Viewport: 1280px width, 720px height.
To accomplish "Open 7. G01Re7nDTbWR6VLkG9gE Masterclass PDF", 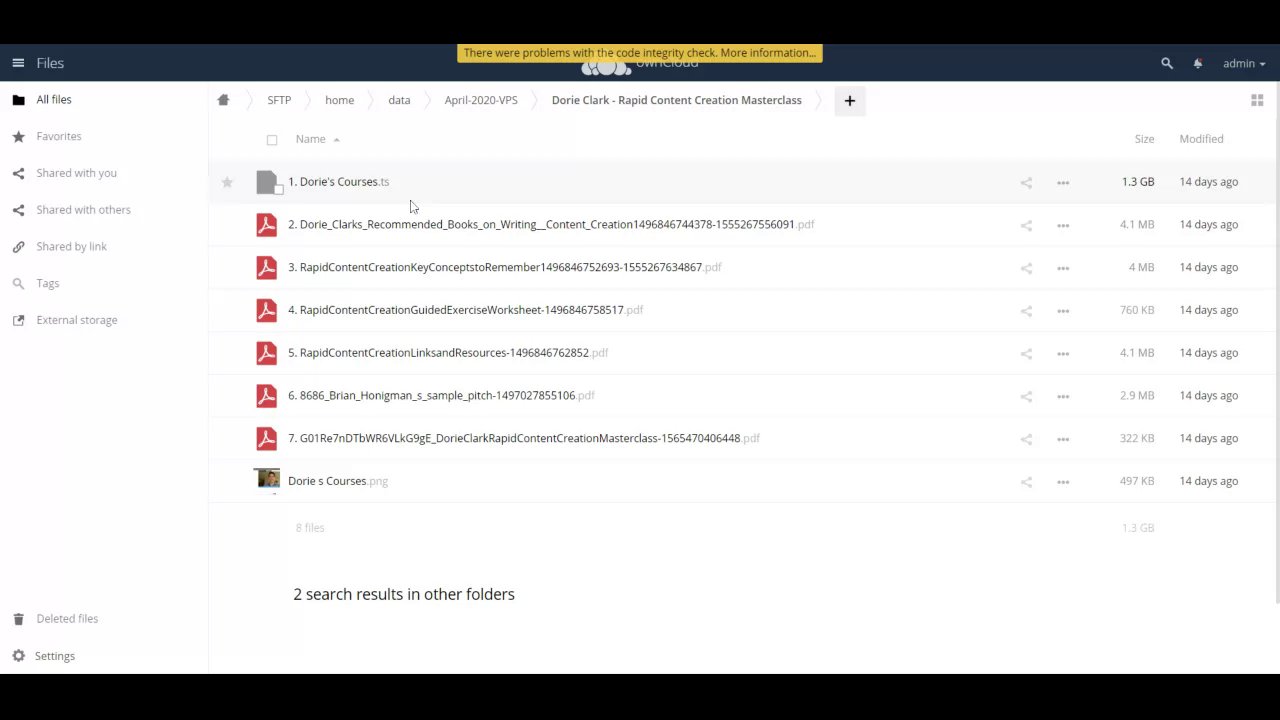I will (524, 438).
